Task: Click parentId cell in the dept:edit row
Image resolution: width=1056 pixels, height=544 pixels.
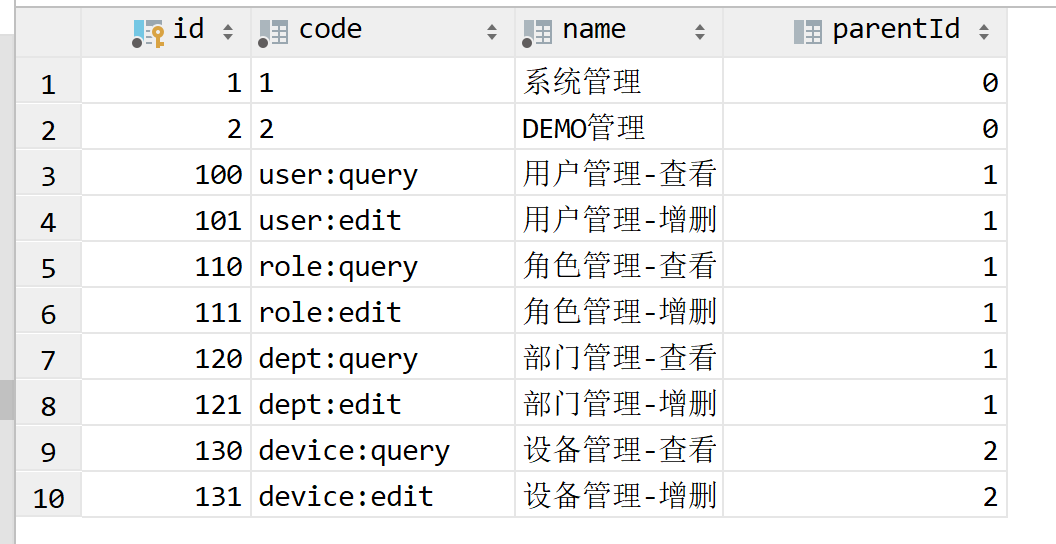Action: 865,404
